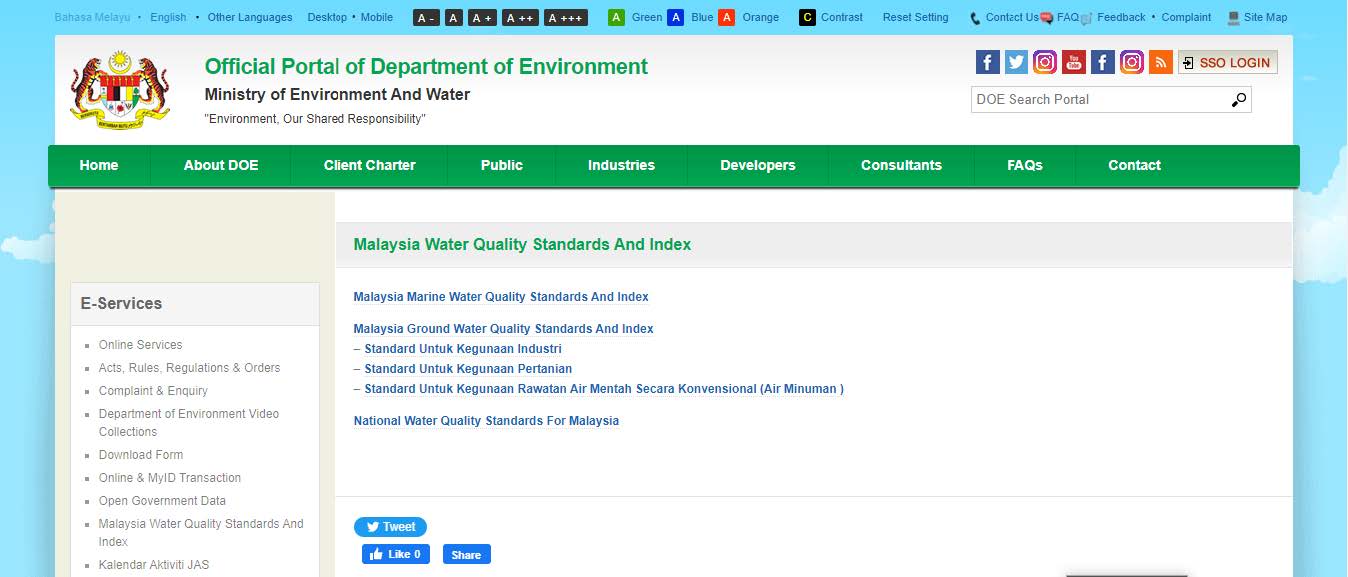Decrease font size with A - button
This screenshot has width=1348, height=577.
pos(426,18)
